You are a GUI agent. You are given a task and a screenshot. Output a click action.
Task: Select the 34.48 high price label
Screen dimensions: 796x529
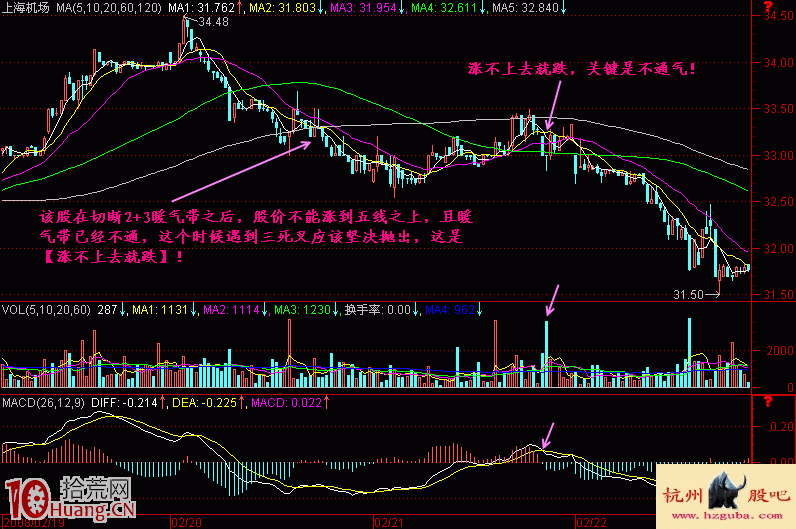[213, 22]
